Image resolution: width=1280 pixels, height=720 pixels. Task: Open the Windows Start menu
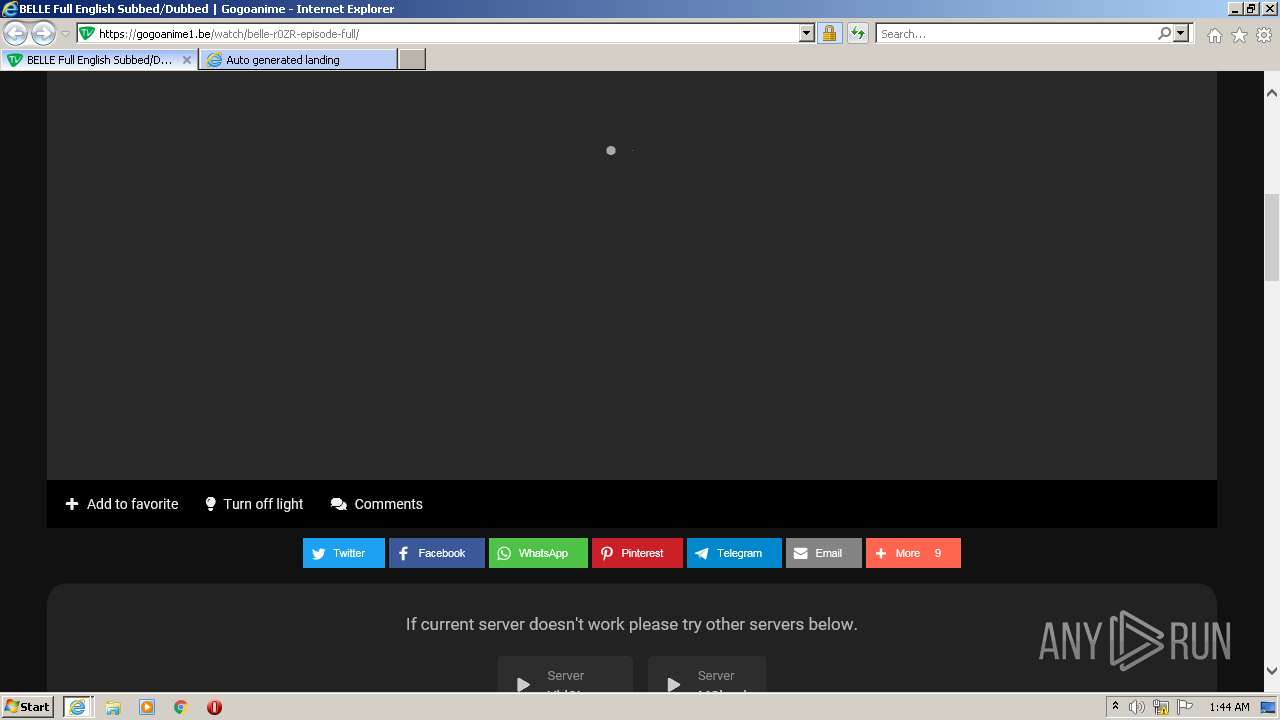point(28,706)
